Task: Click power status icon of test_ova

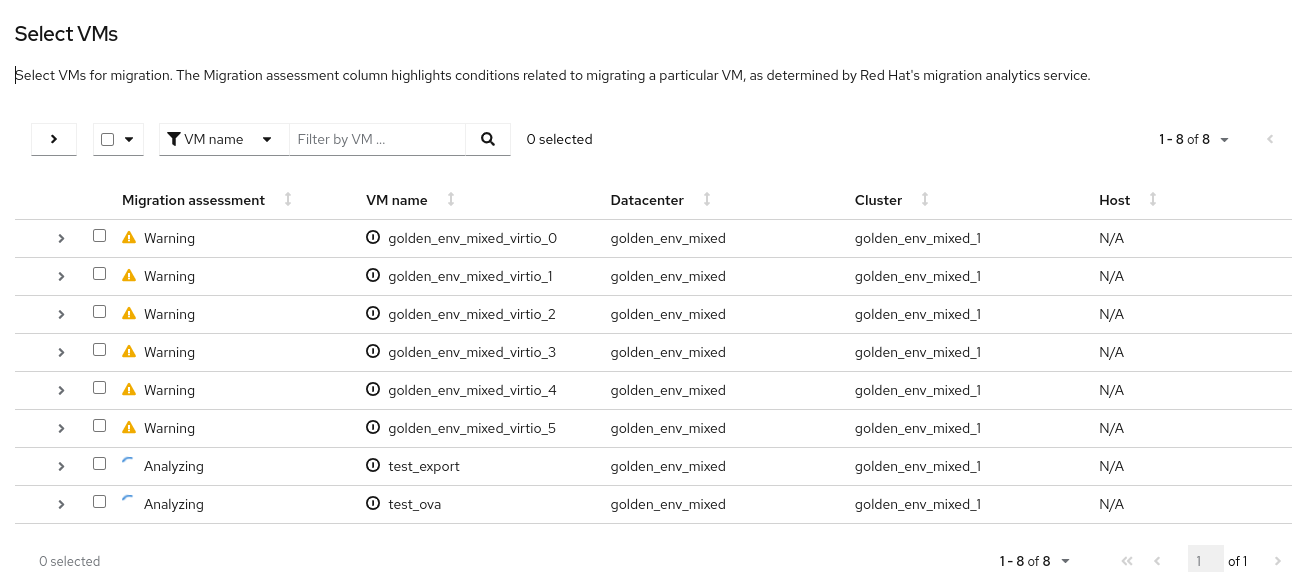Action: (373, 504)
